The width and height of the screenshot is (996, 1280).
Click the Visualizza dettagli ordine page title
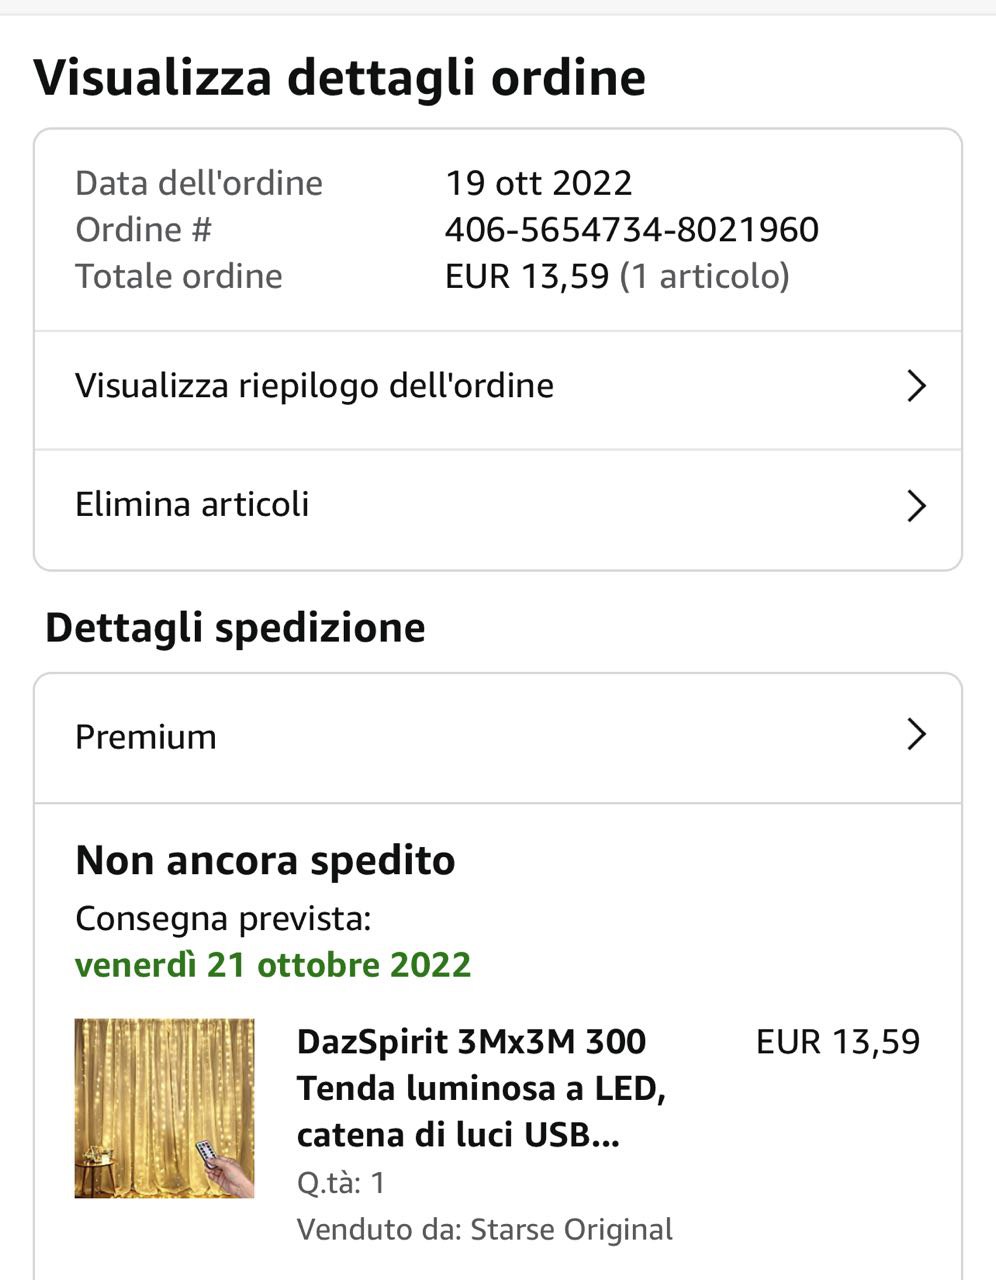point(340,78)
